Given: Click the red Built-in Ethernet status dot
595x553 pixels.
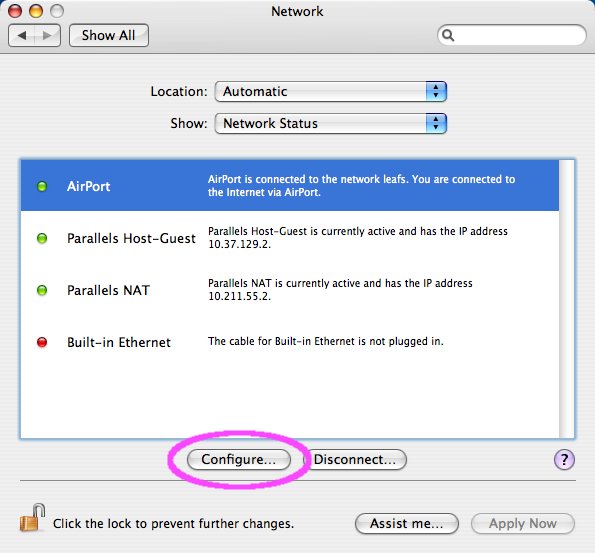Looking at the screenshot, I should click(x=42, y=342).
